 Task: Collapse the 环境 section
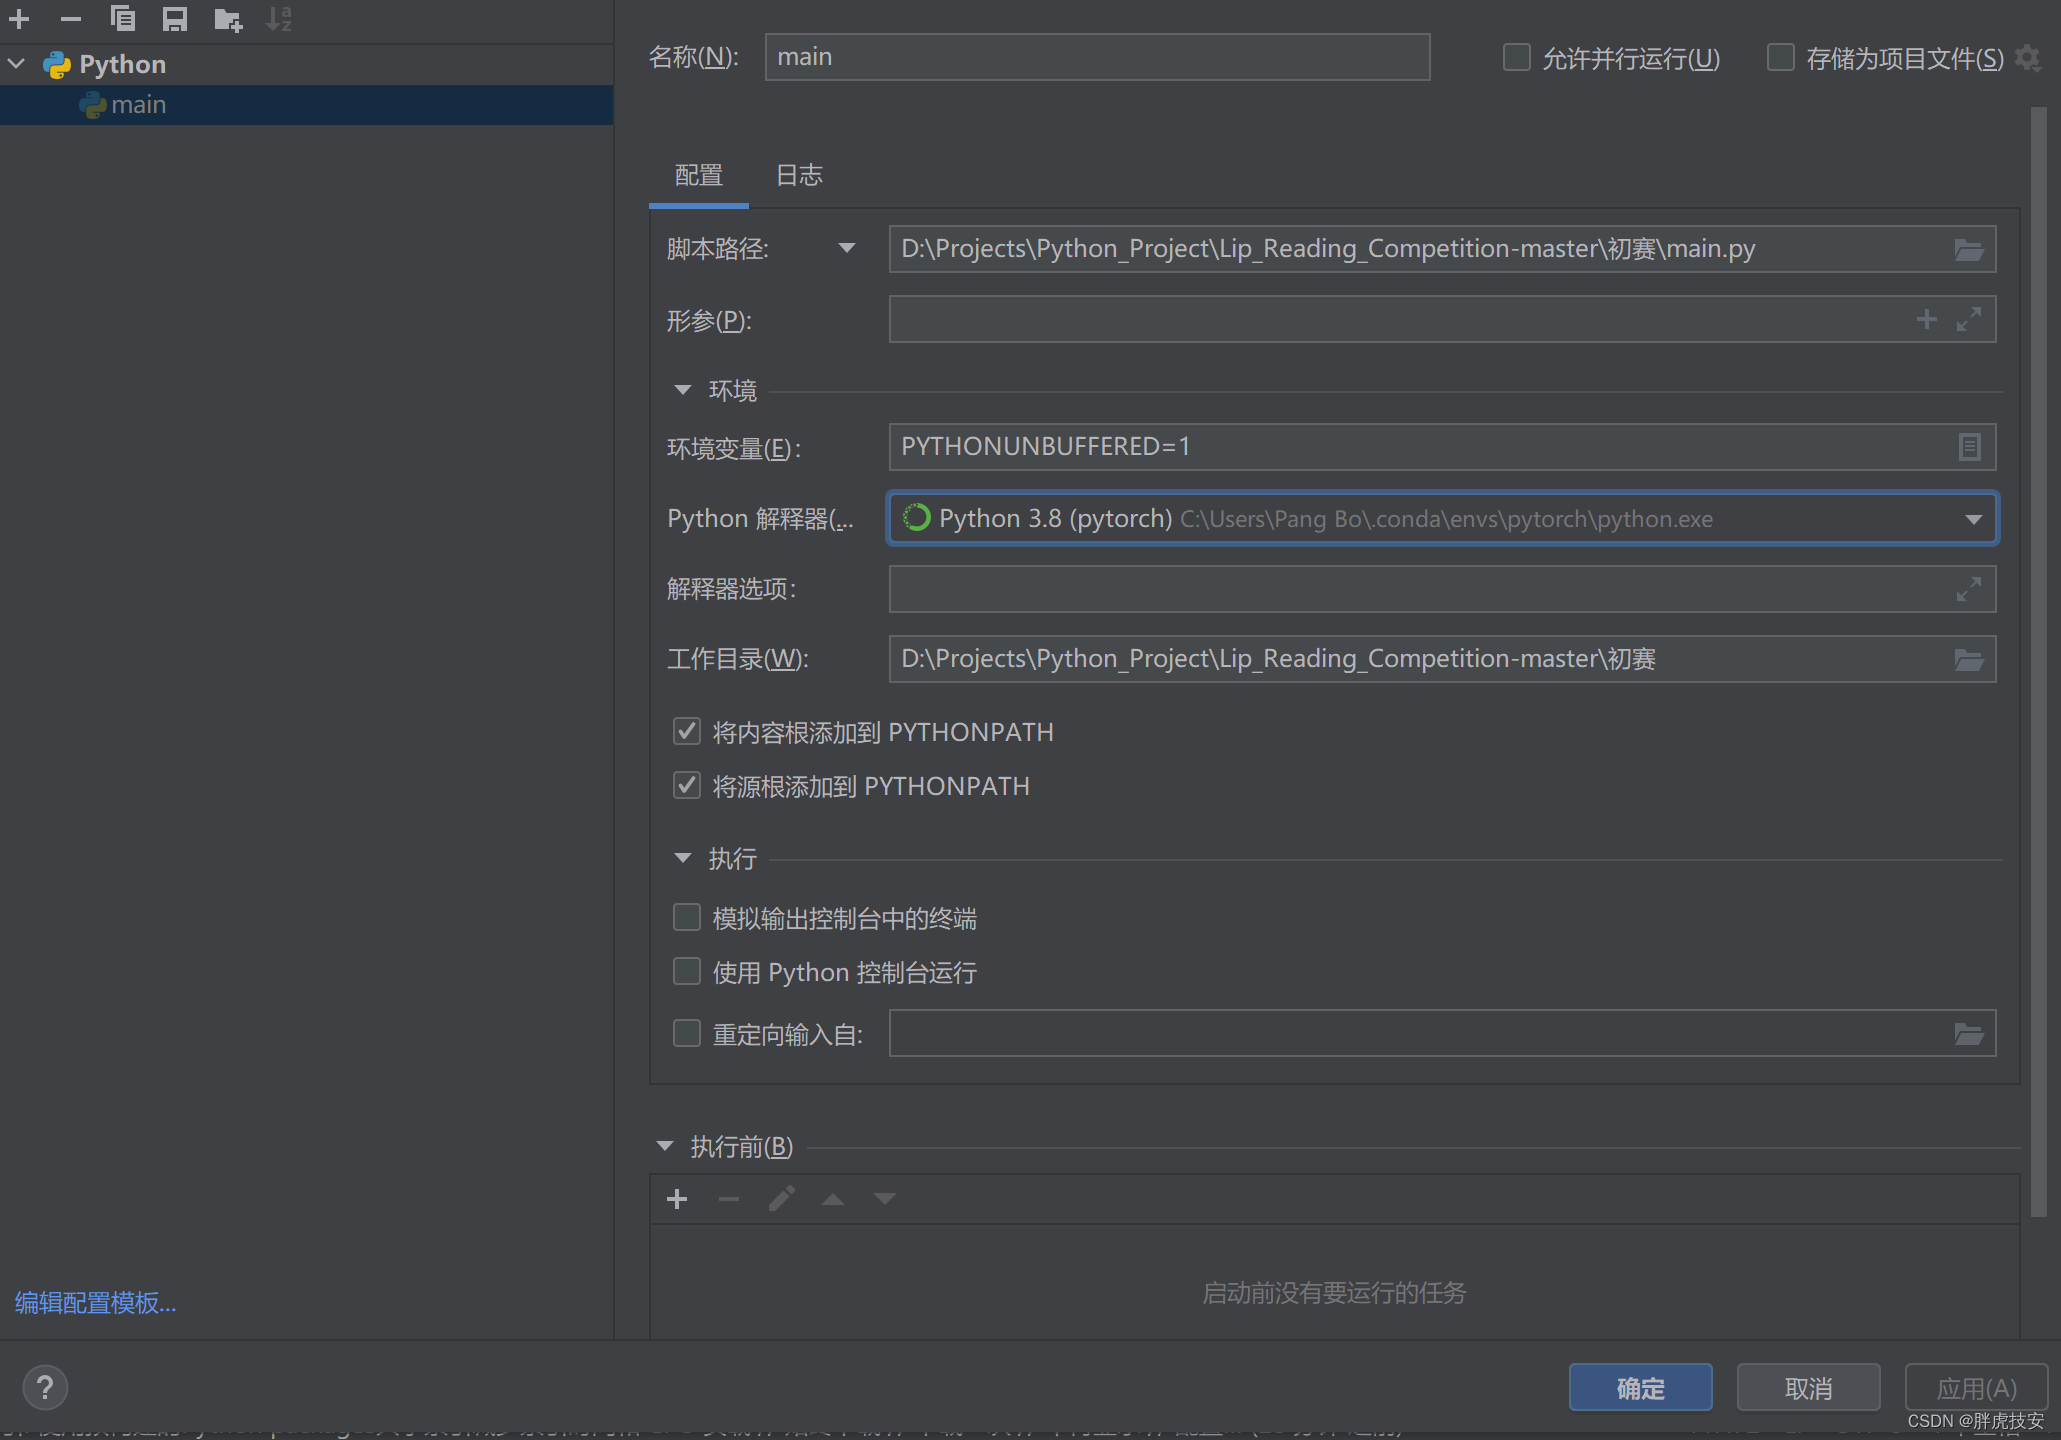coord(683,390)
